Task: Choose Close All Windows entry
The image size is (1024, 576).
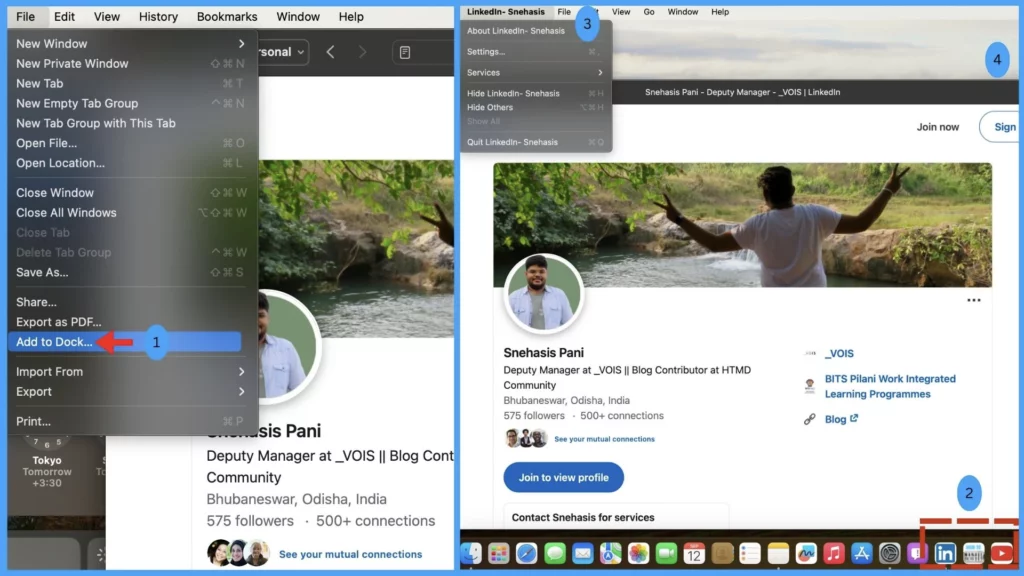Action: (x=129, y=213)
